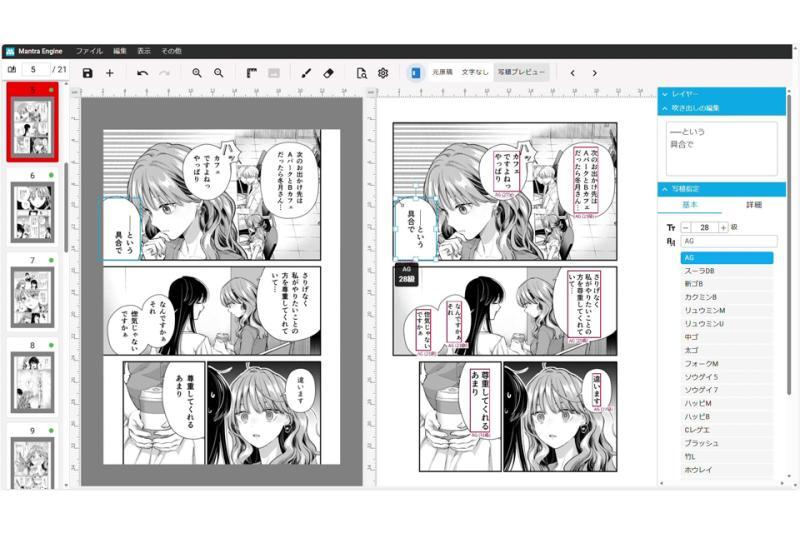This screenshot has height=533, width=800.
Task: Go to next page arrow
Action: click(x=594, y=73)
